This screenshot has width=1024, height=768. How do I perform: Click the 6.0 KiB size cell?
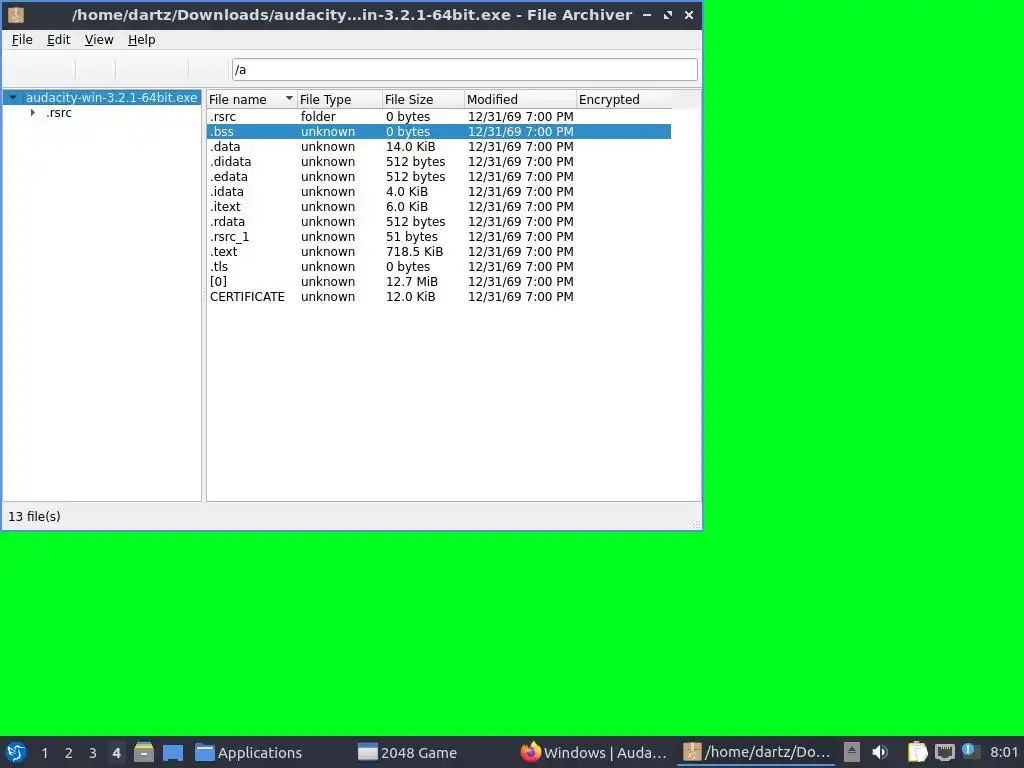click(x=406, y=206)
